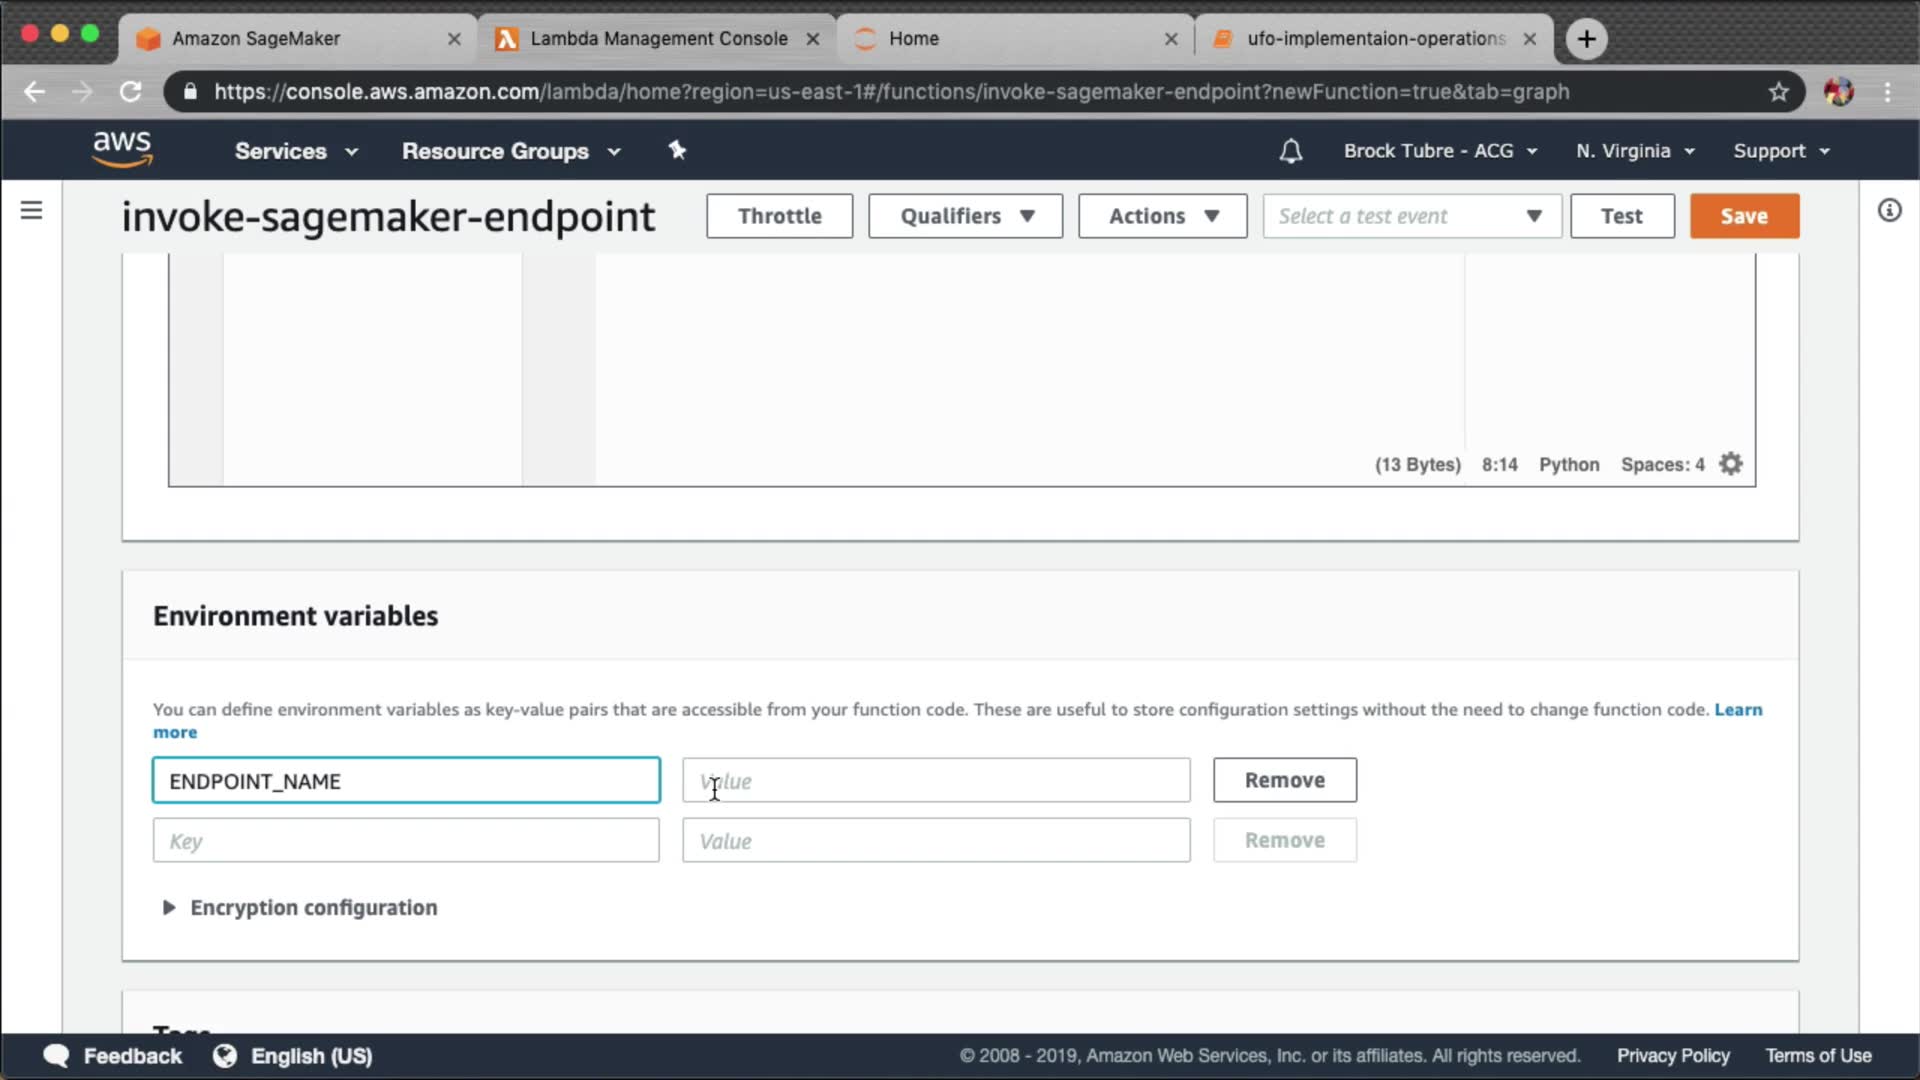Viewport: 1920px width, 1080px height.
Task: Open the notifications bell
Action: pos(1290,151)
